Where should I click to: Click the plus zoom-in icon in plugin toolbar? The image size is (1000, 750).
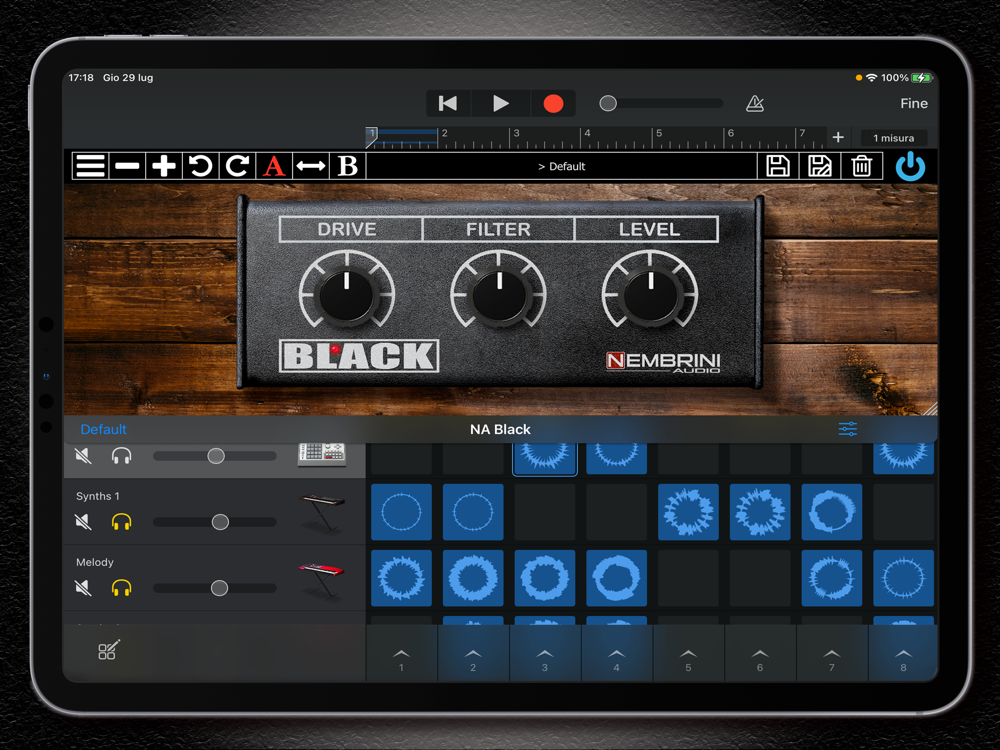click(164, 166)
